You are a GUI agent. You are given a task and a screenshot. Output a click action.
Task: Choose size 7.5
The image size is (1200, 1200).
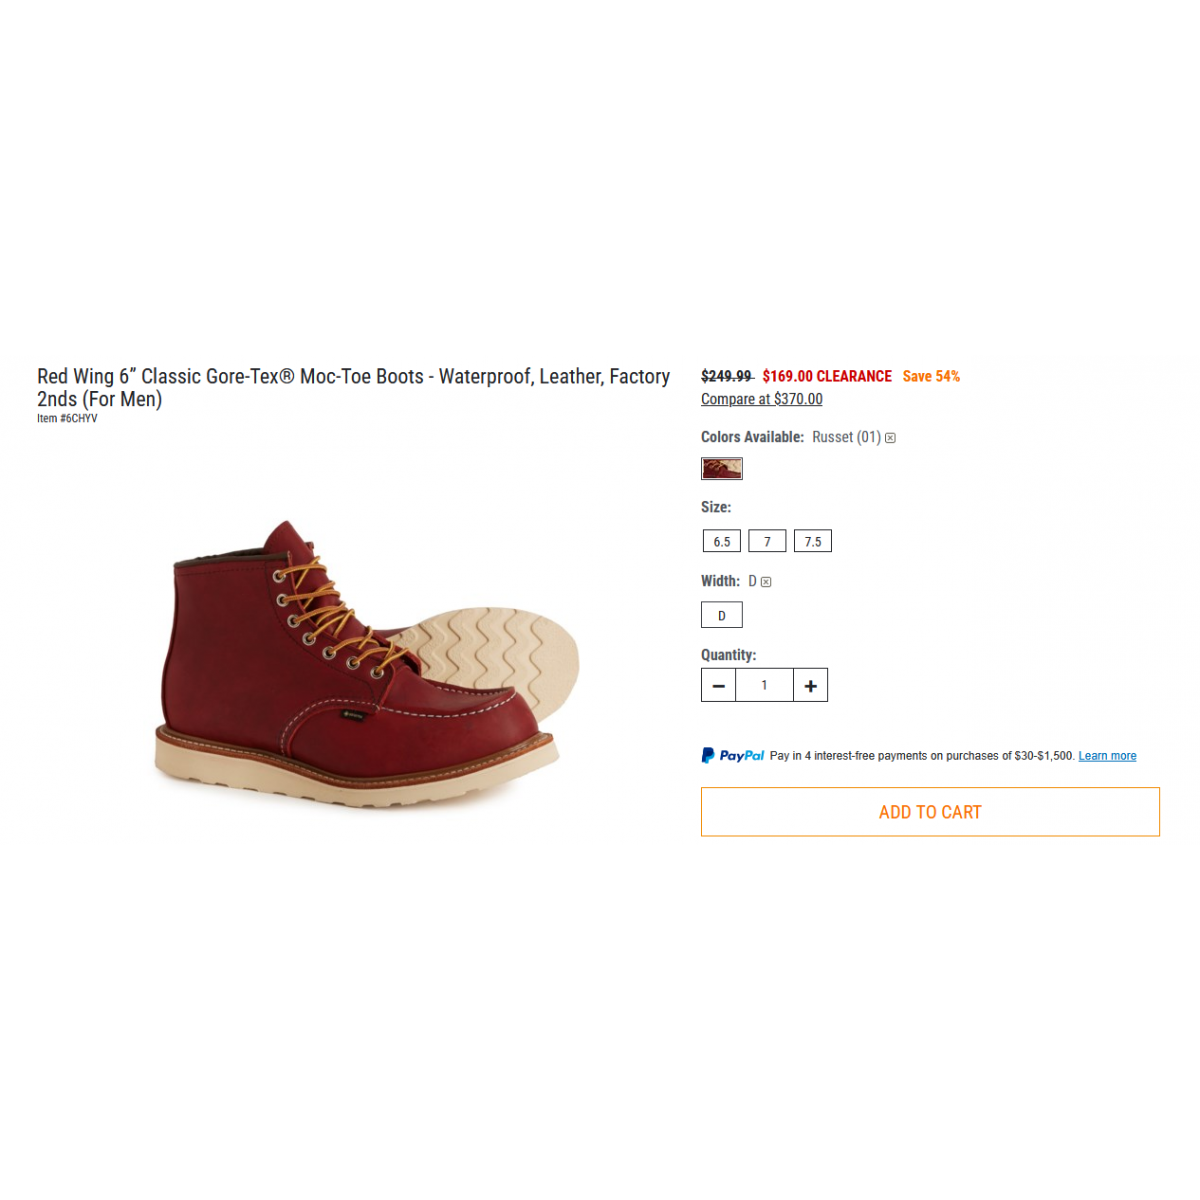[813, 541]
